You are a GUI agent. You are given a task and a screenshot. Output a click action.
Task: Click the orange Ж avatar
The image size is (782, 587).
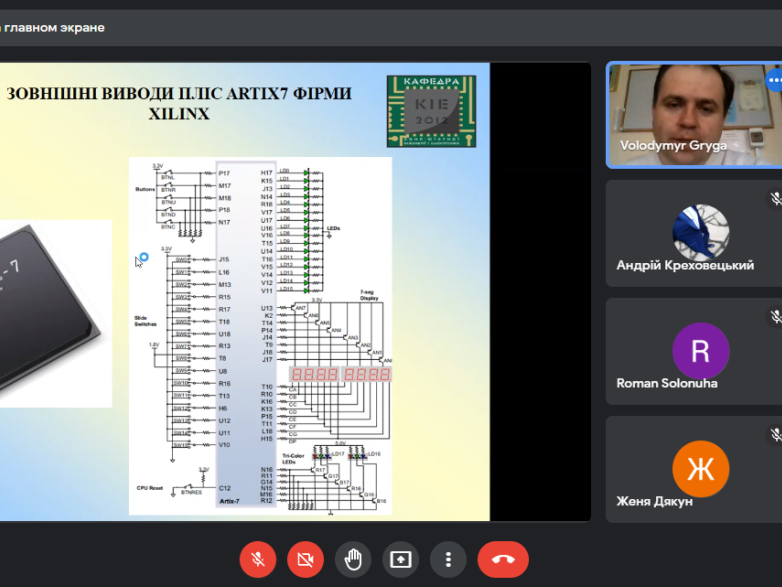(x=700, y=468)
